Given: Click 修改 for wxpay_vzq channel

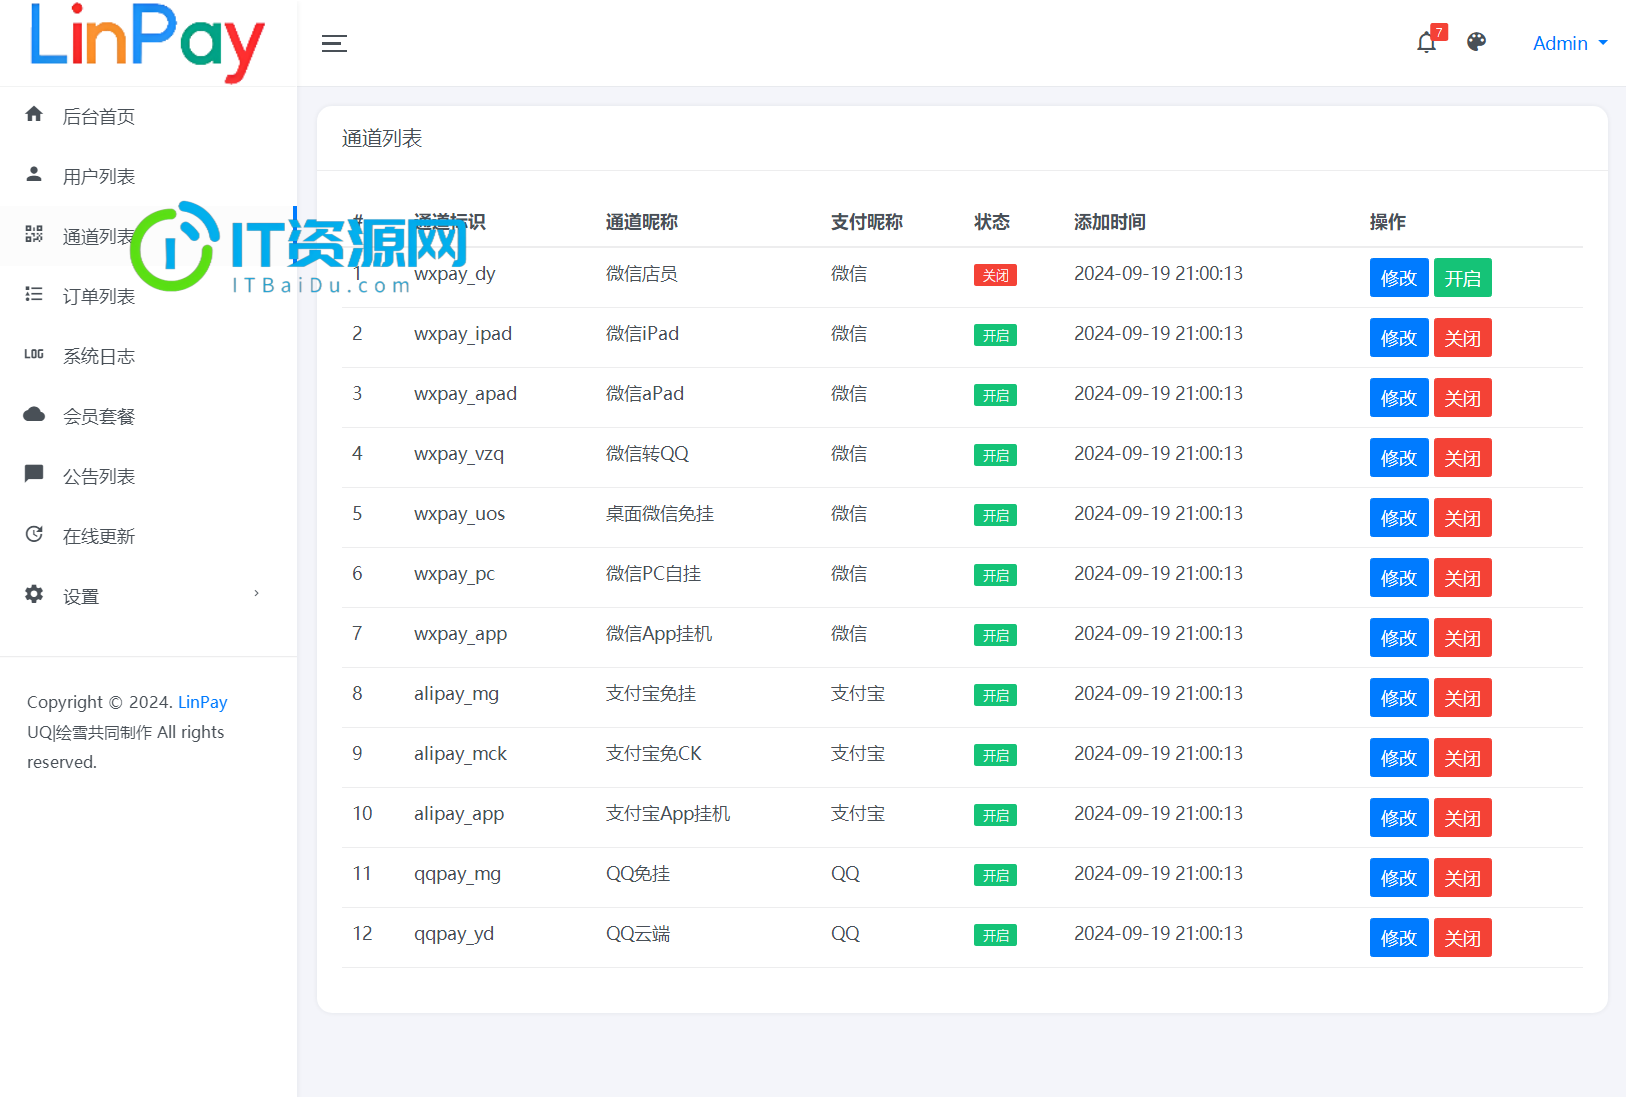Looking at the screenshot, I should (1399, 458).
